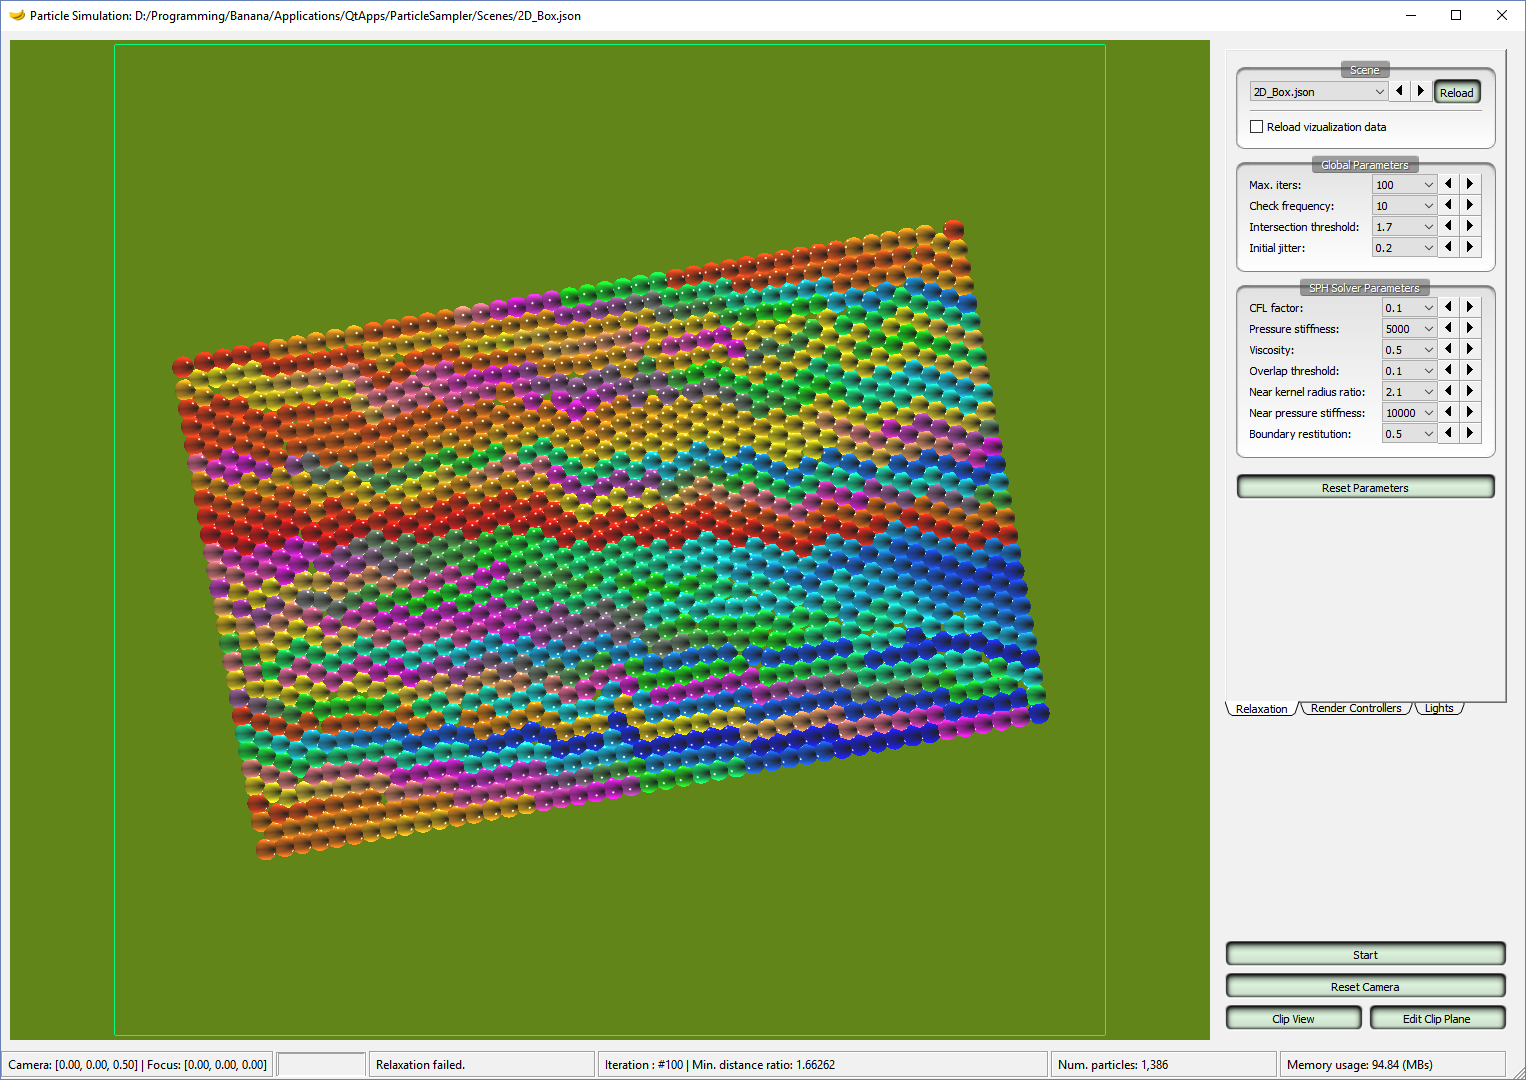Increase Near pressure stiffness with right arrow
The width and height of the screenshot is (1526, 1080).
pos(1470,412)
